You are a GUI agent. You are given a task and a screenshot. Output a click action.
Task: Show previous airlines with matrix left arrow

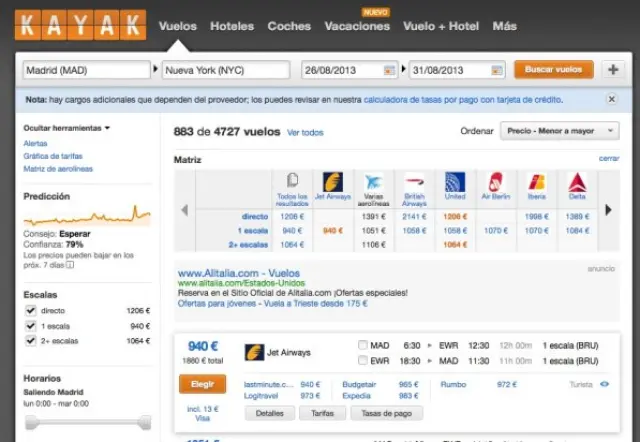pos(184,210)
